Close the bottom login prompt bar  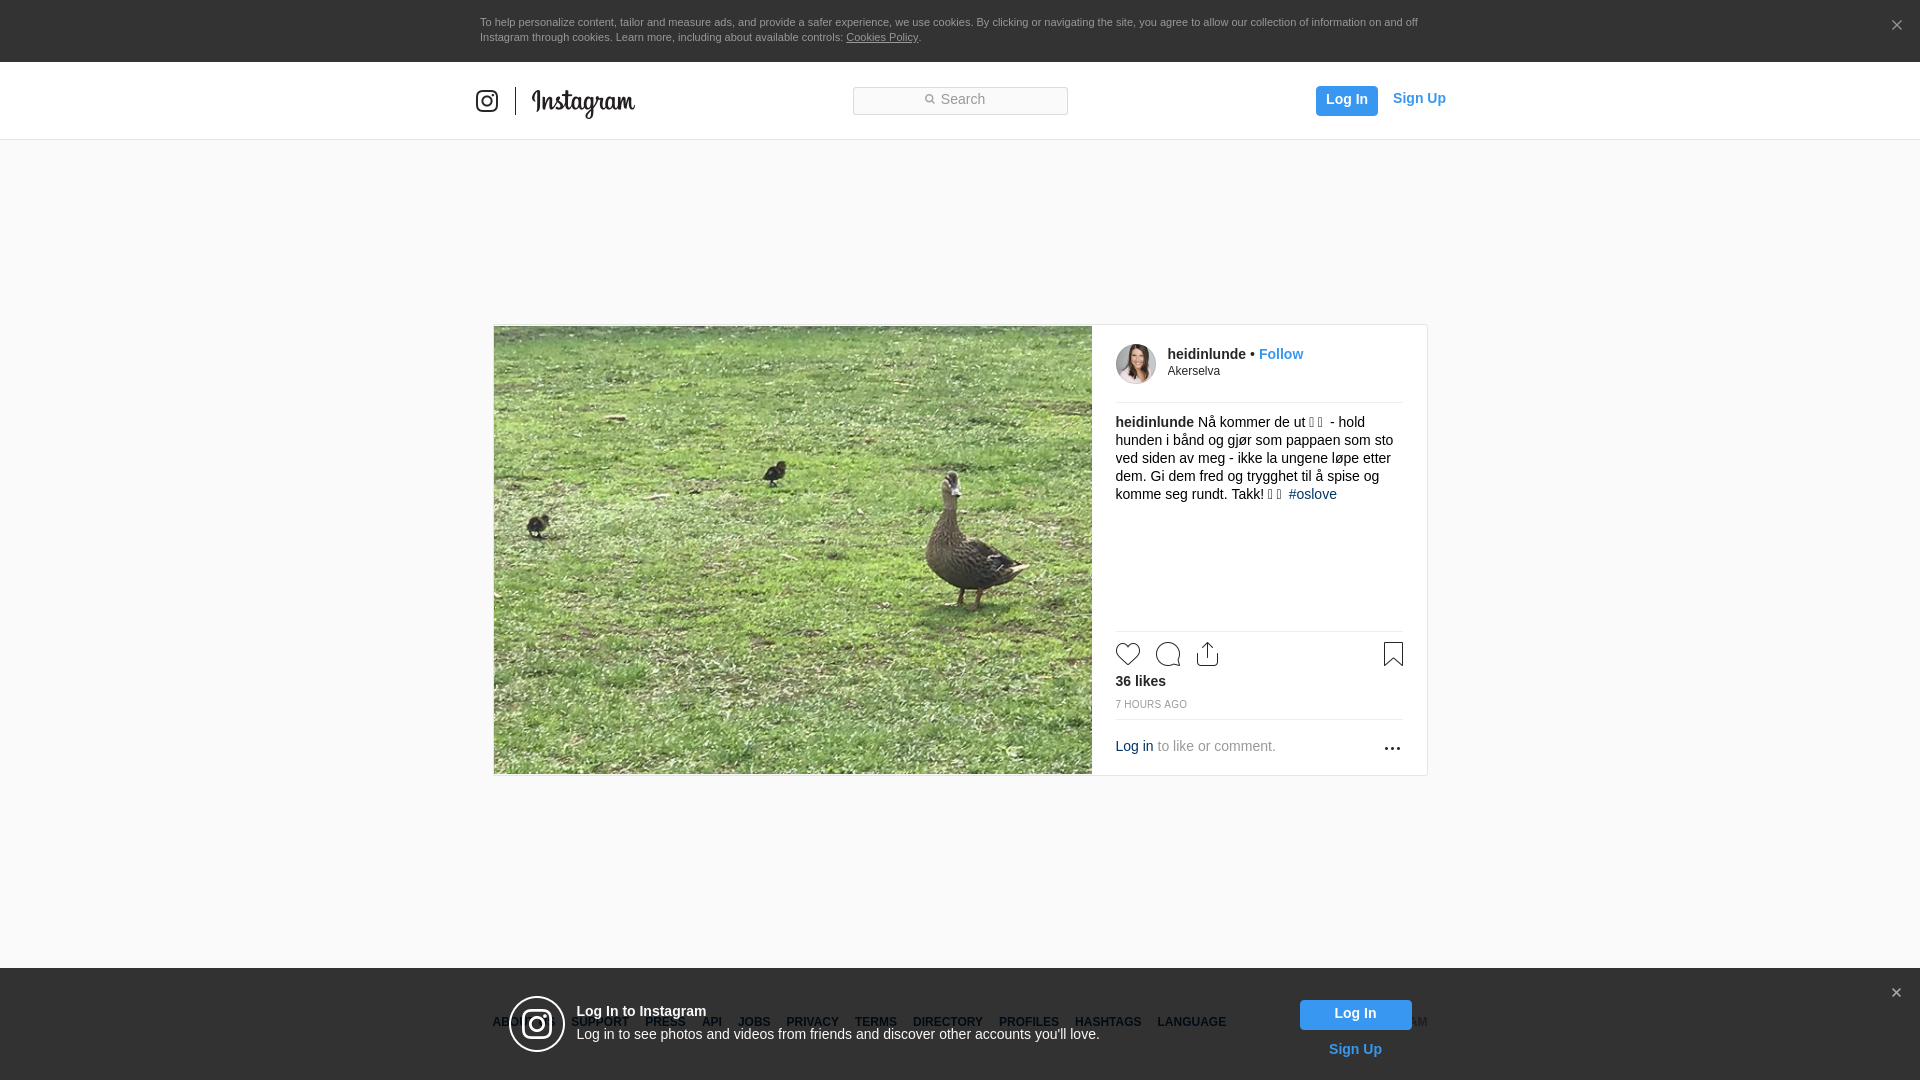click(x=1896, y=993)
